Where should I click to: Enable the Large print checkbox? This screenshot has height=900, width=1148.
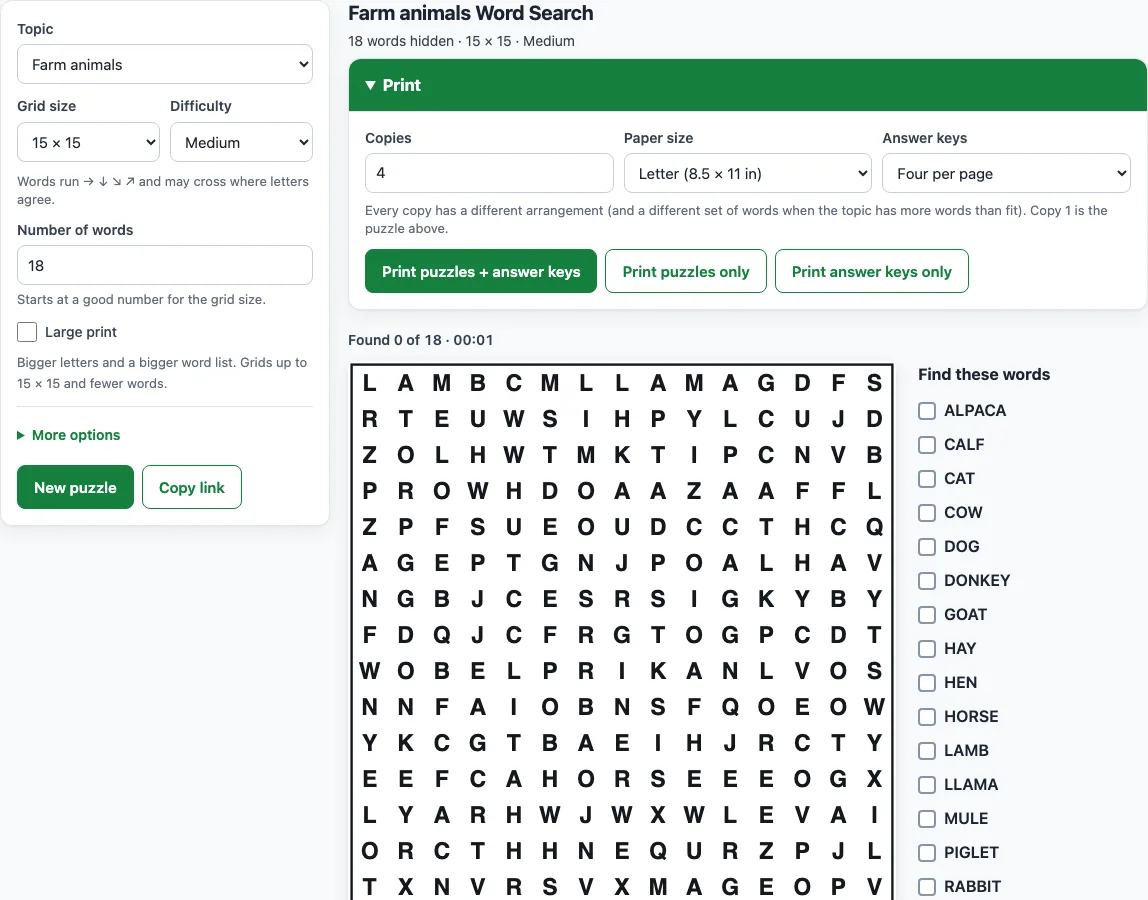click(27, 332)
